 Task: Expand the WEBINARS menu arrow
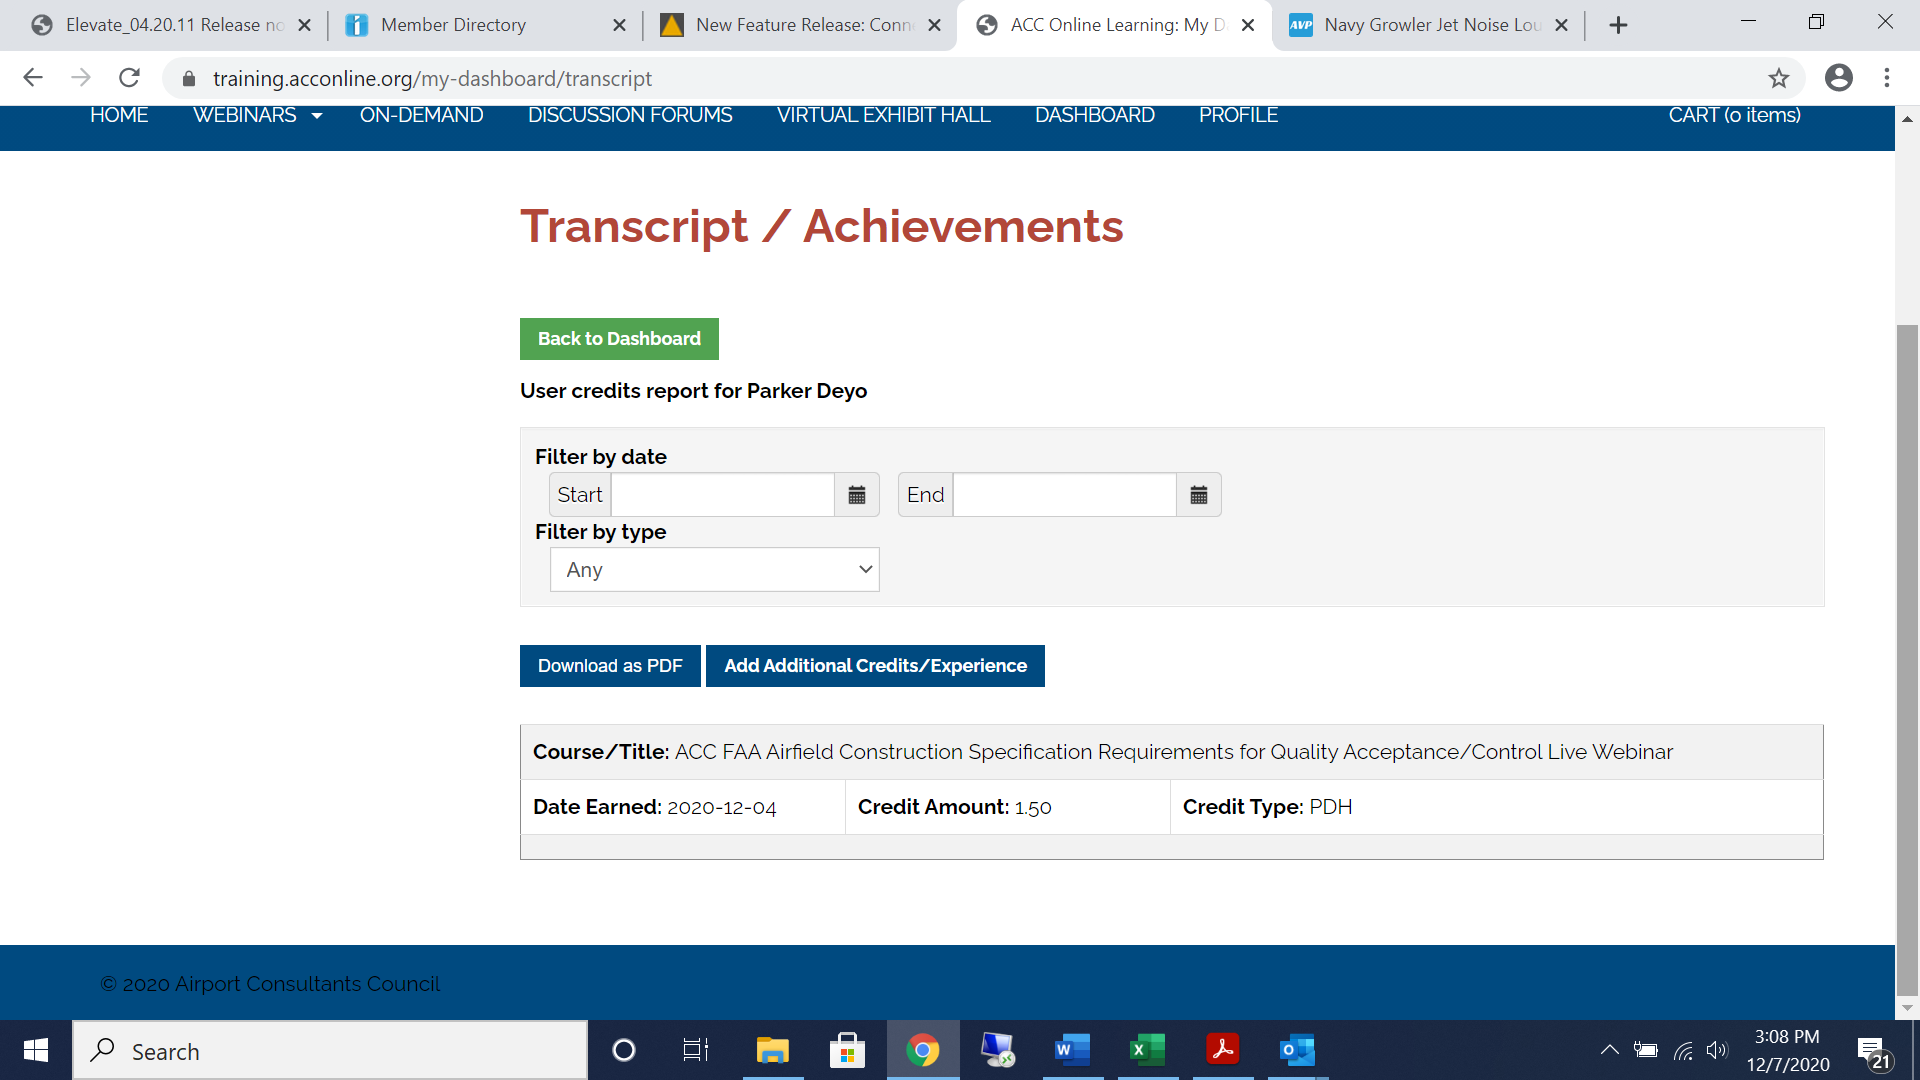[x=317, y=116]
